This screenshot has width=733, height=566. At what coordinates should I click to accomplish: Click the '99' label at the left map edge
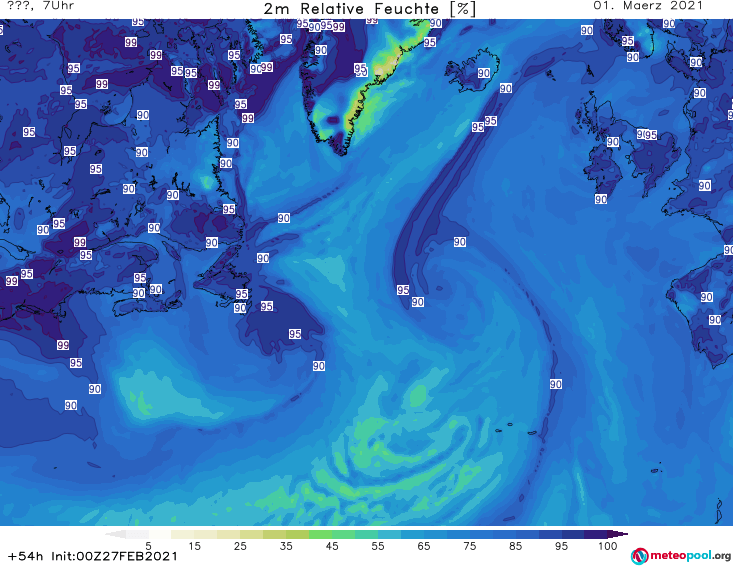(12, 281)
